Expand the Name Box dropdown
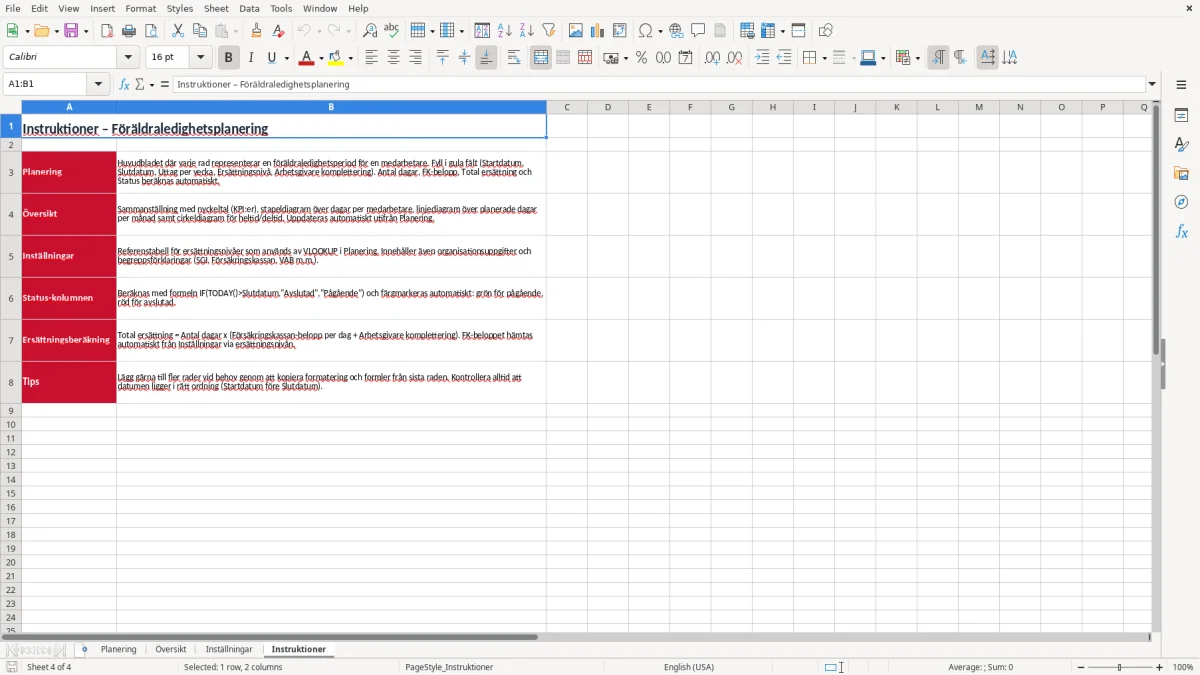This screenshot has width=1200, height=675. pos(98,85)
